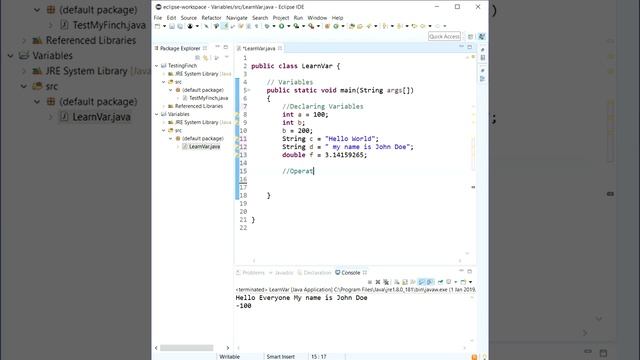Expand Referenced Libraries in the background window
The height and width of the screenshot is (360, 640).
tap(24, 40)
